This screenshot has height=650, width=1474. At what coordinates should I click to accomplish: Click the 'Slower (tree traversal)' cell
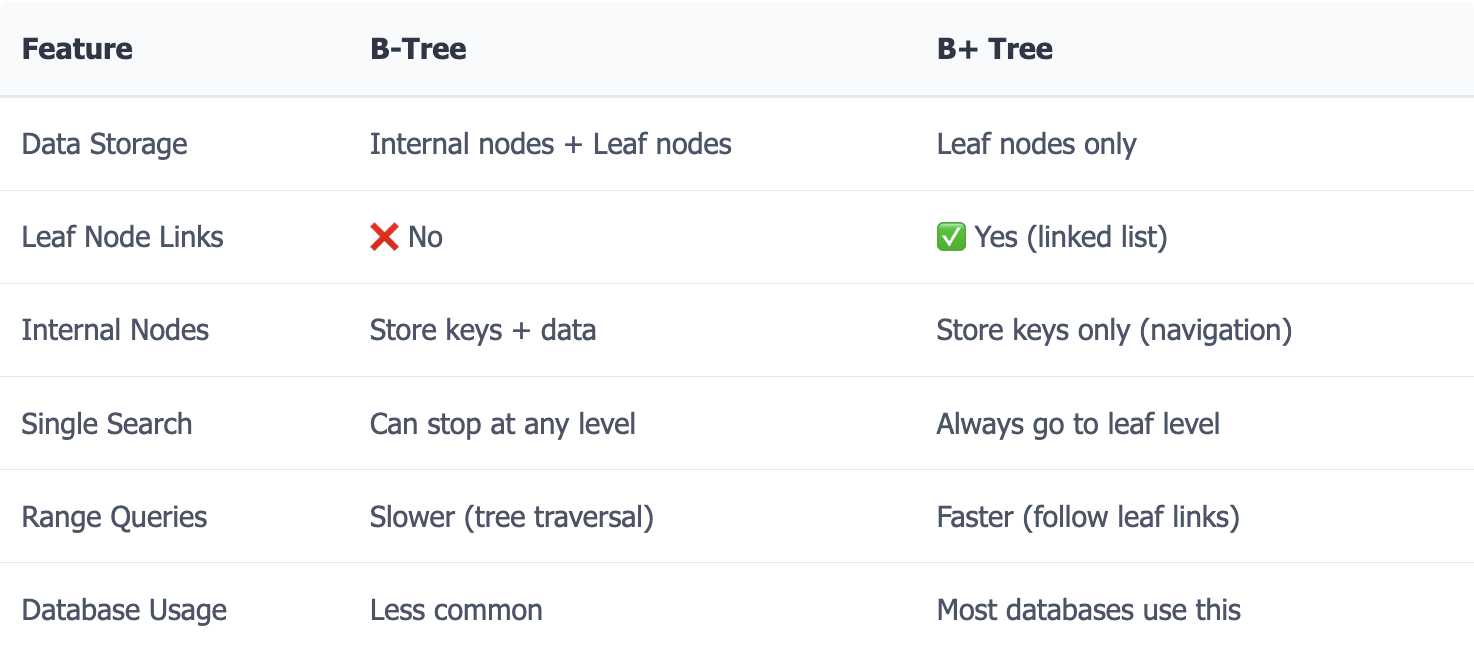[x=512, y=517]
